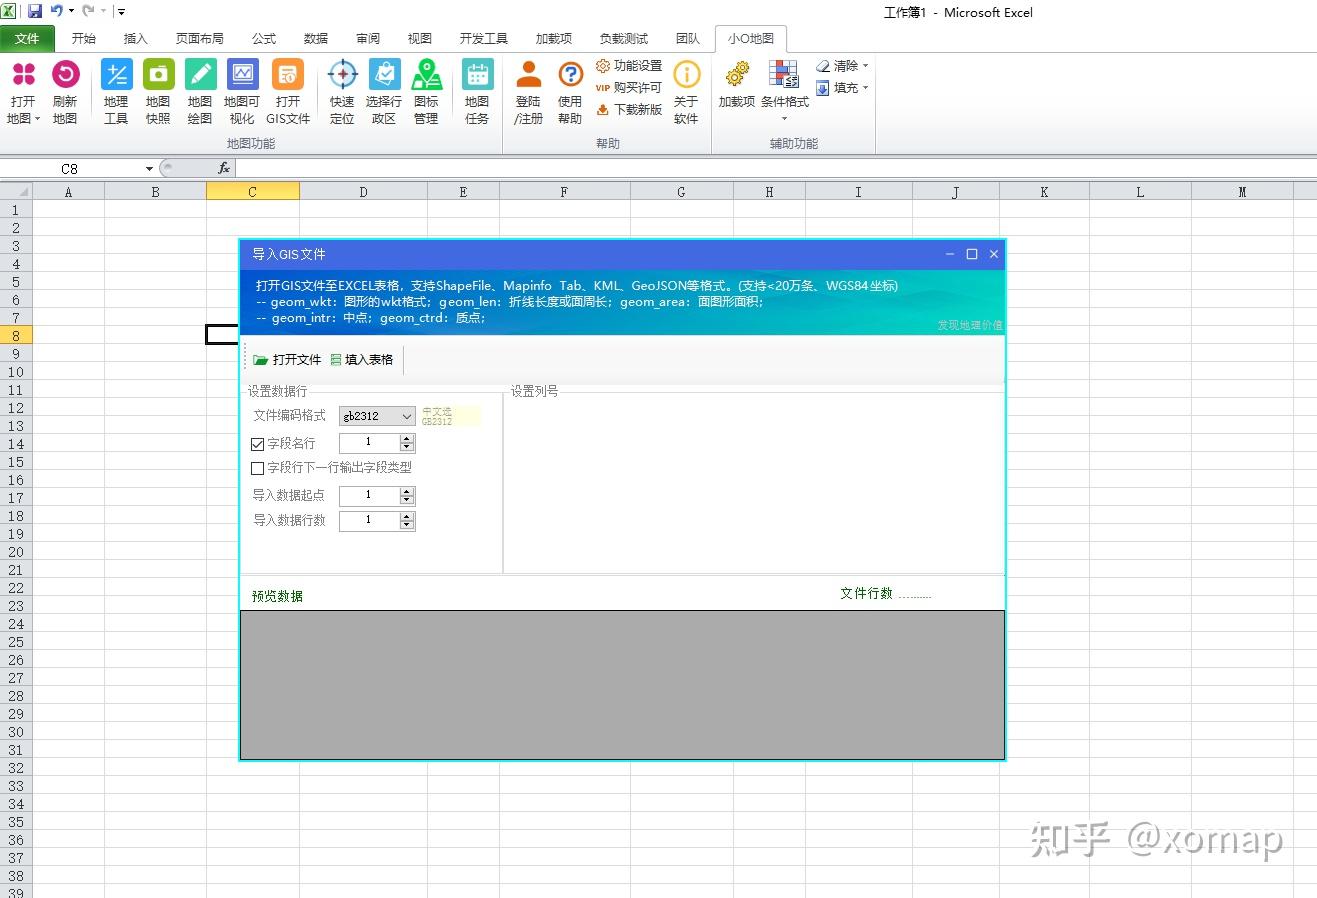Open the 小O地图 ribbon tab
The height and width of the screenshot is (898, 1317).
751,38
